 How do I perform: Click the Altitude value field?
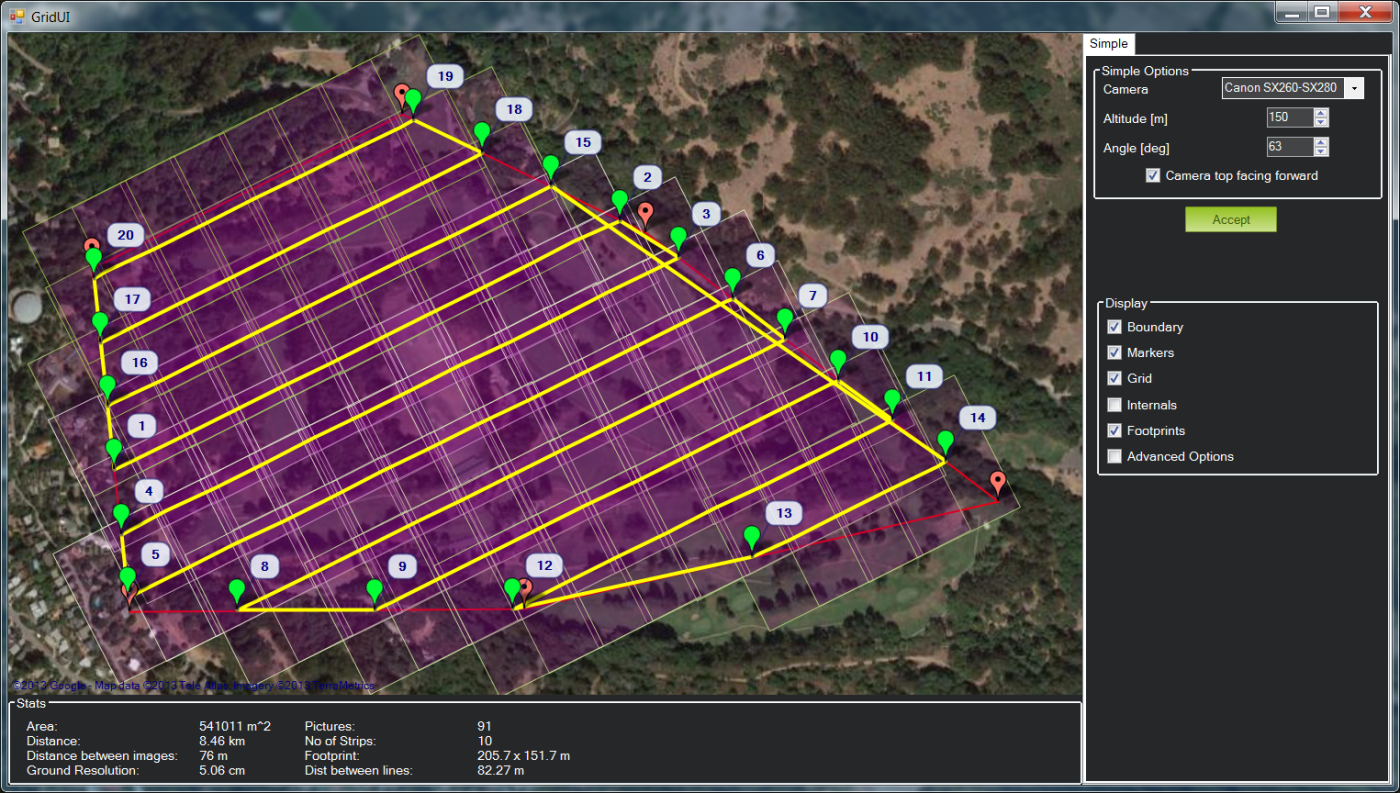(x=1289, y=118)
